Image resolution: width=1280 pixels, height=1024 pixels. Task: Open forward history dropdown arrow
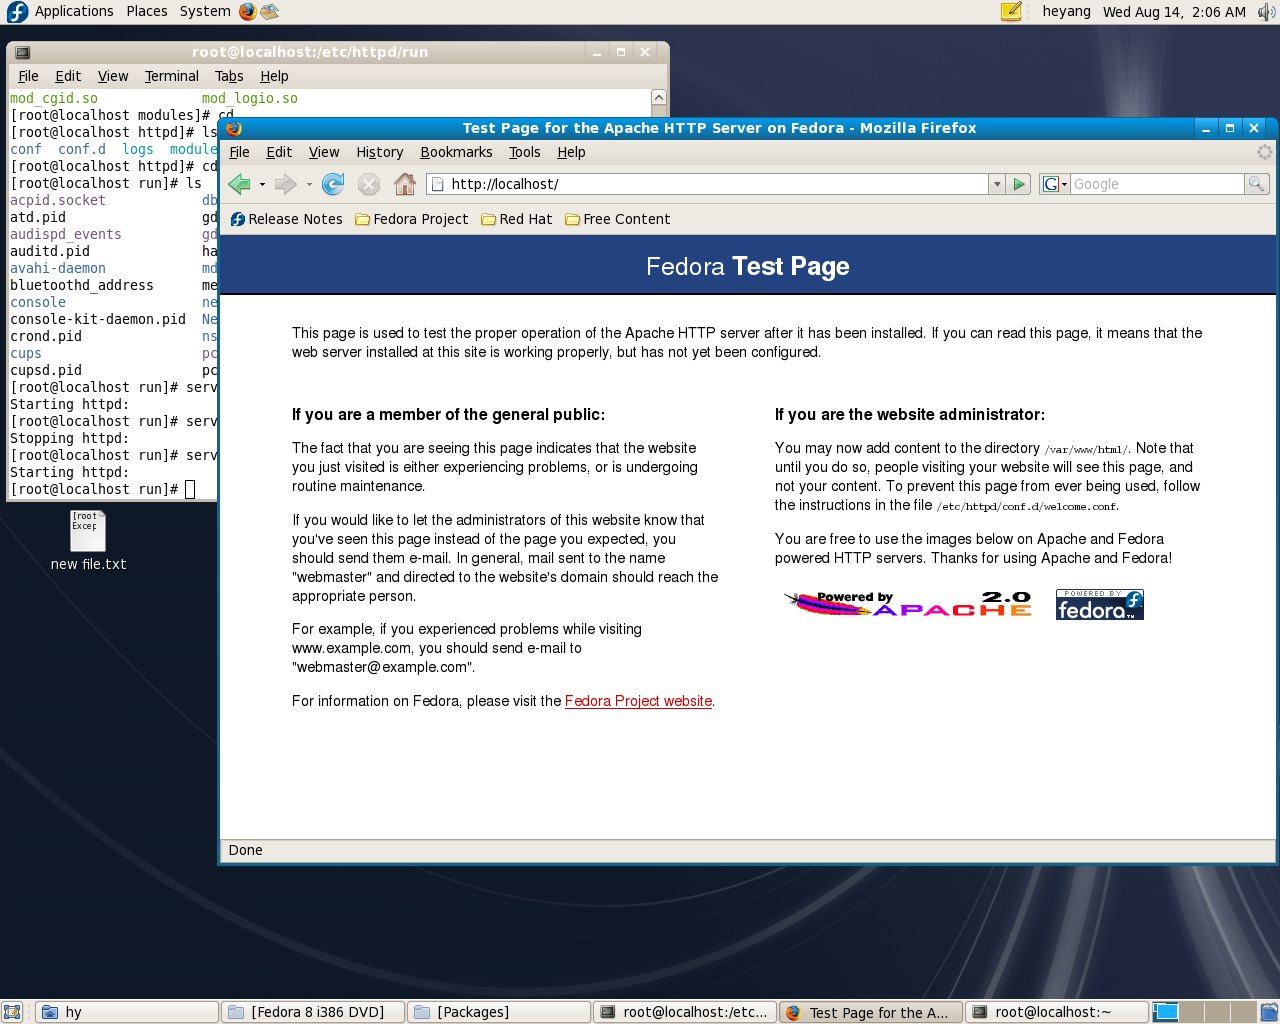click(309, 184)
